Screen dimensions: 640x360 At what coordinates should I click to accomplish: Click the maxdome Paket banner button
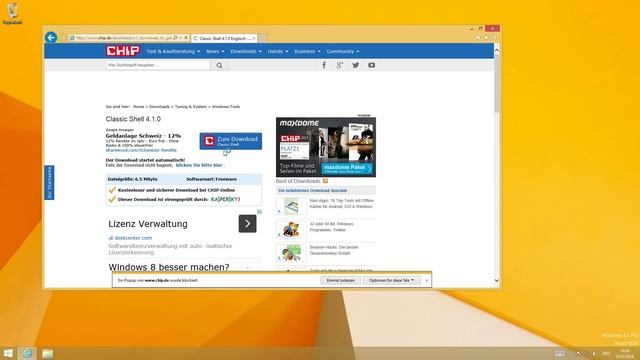click(x=347, y=168)
